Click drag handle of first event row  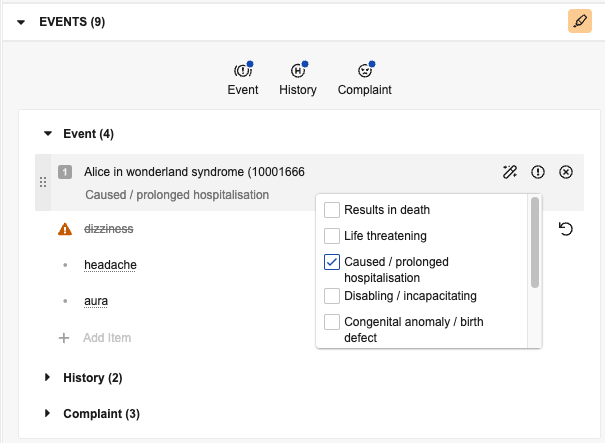point(42,183)
